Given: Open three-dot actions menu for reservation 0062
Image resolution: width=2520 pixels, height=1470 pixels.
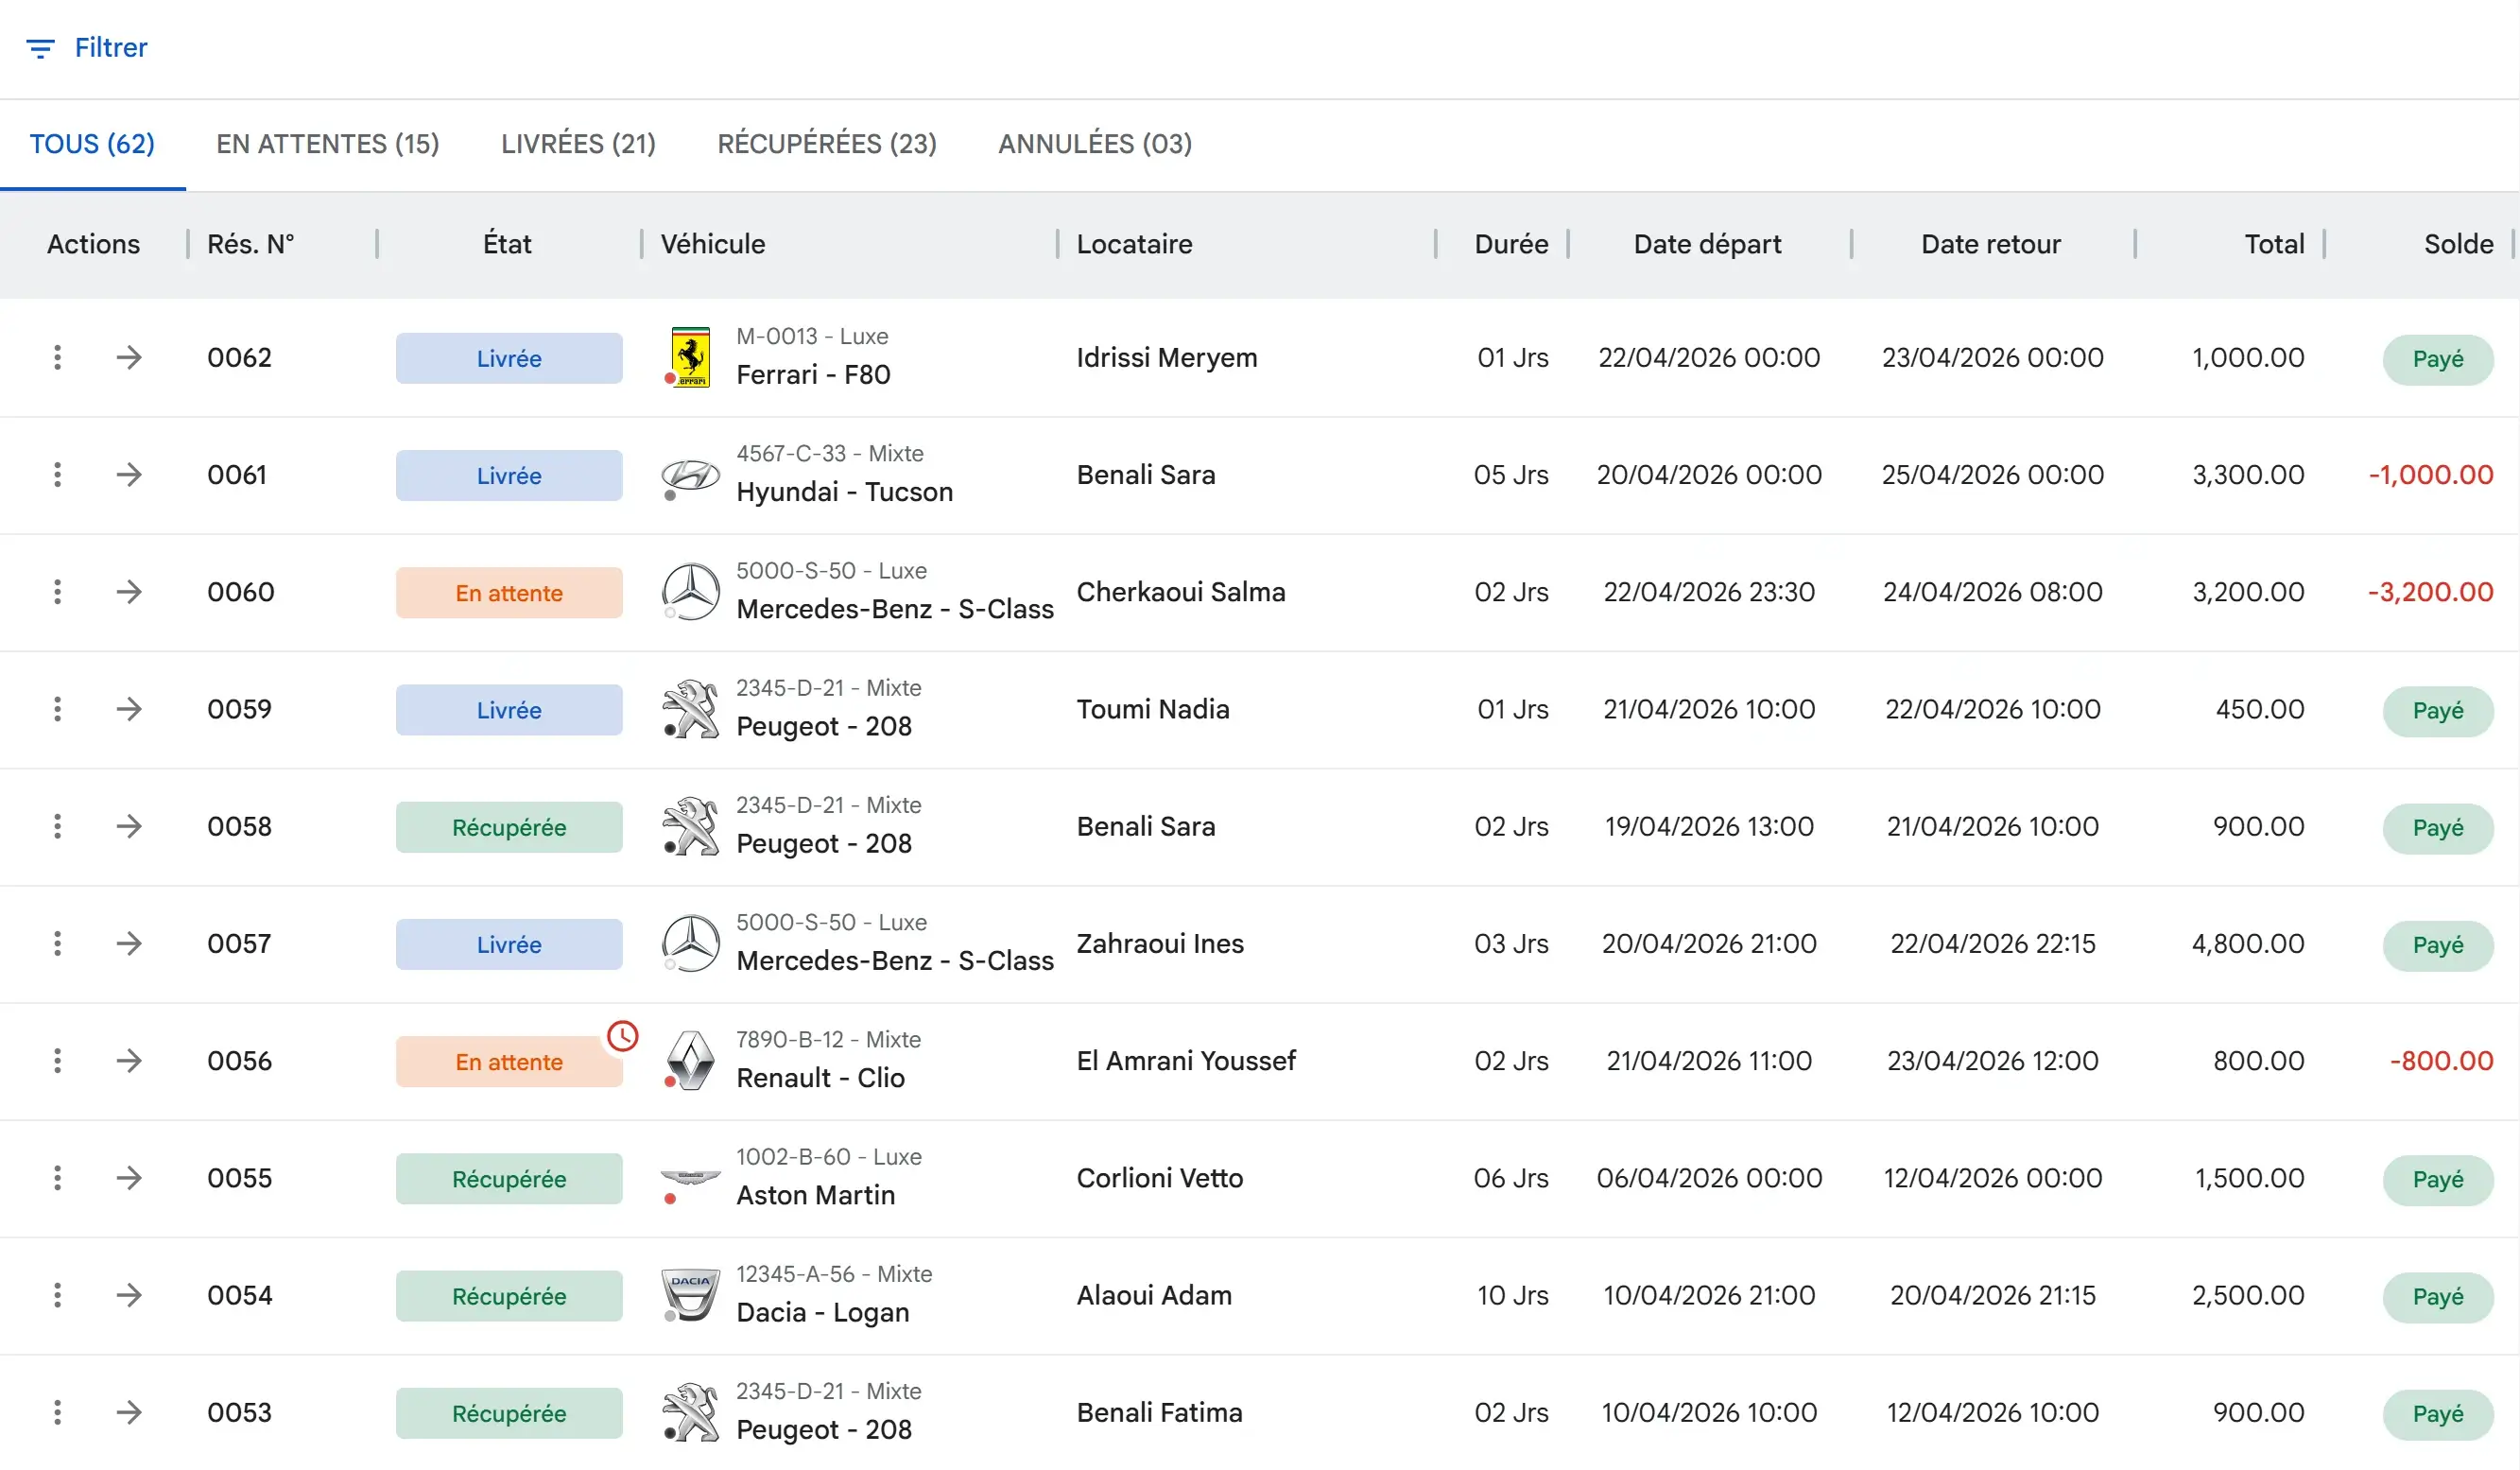Looking at the screenshot, I should click(57, 357).
